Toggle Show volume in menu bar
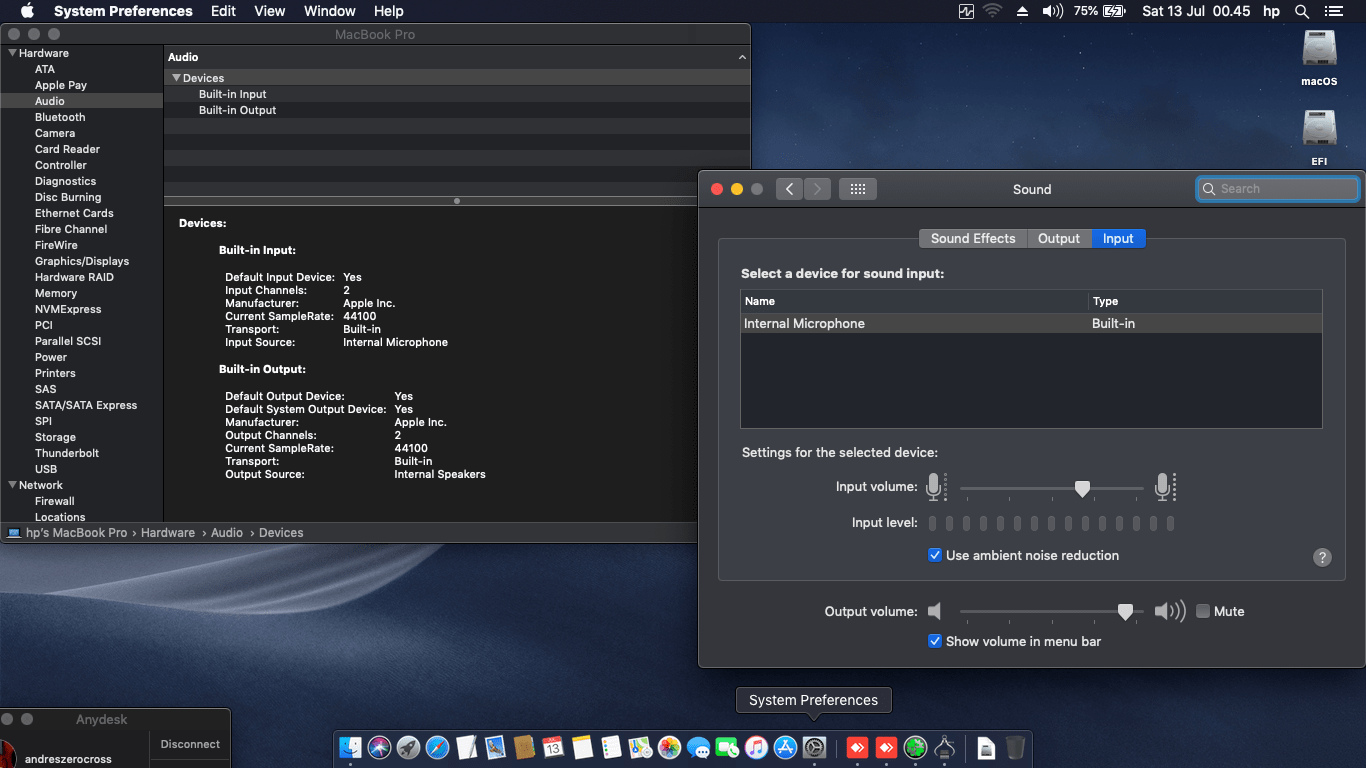The height and width of the screenshot is (768, 1366). (x=935, y=641)
